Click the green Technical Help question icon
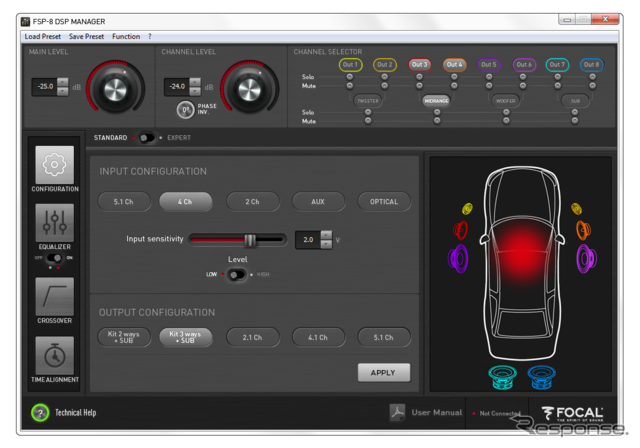 pyautogui.click(x=40, y=413)
